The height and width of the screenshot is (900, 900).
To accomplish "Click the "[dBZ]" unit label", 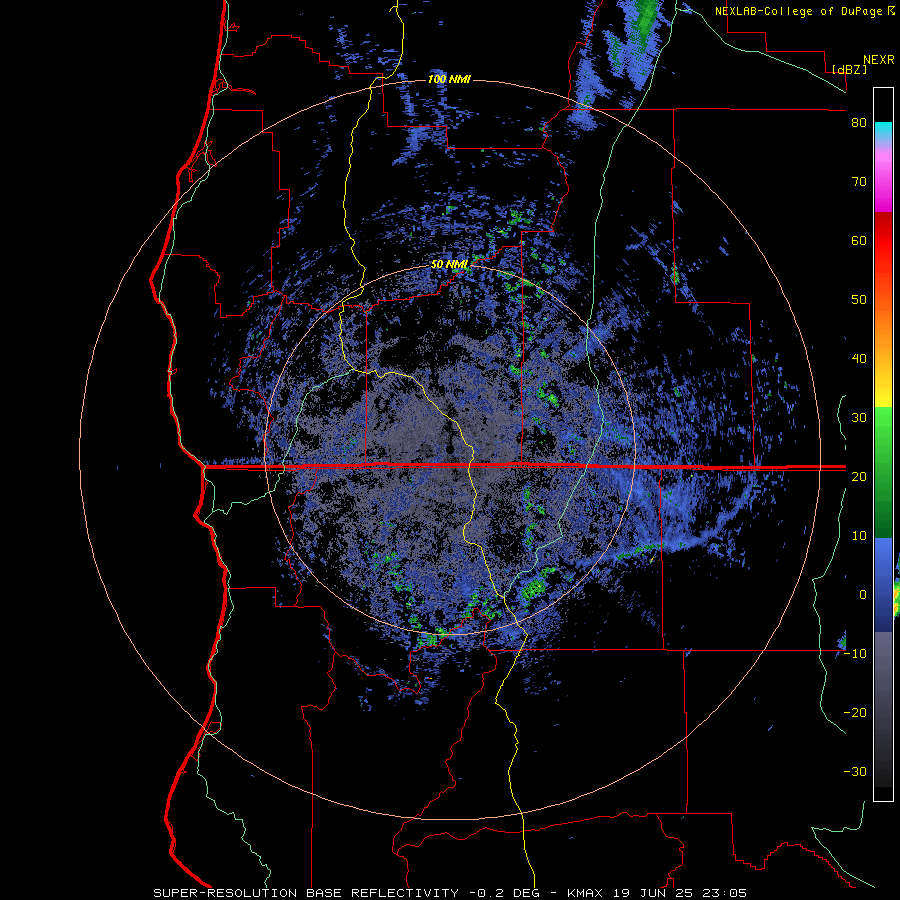I will point(849,69).
